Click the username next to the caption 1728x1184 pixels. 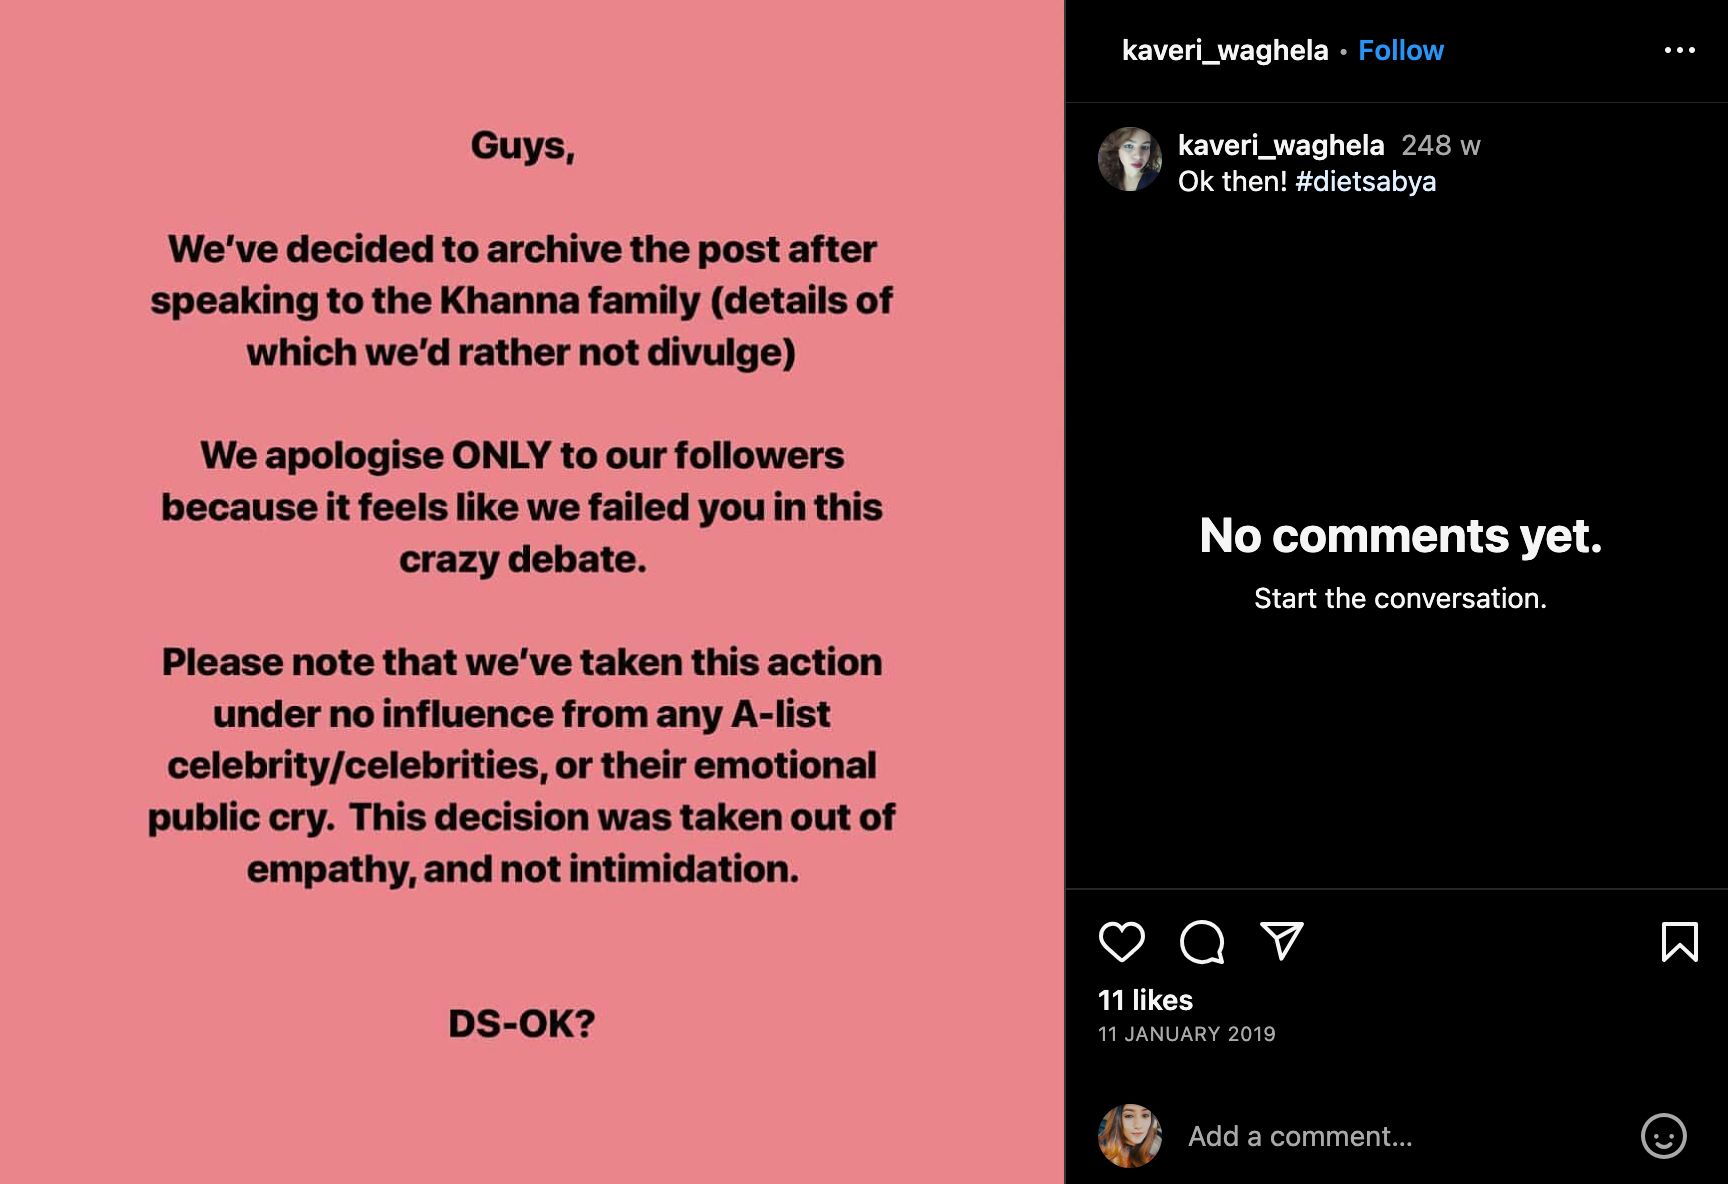[1280, 146]
